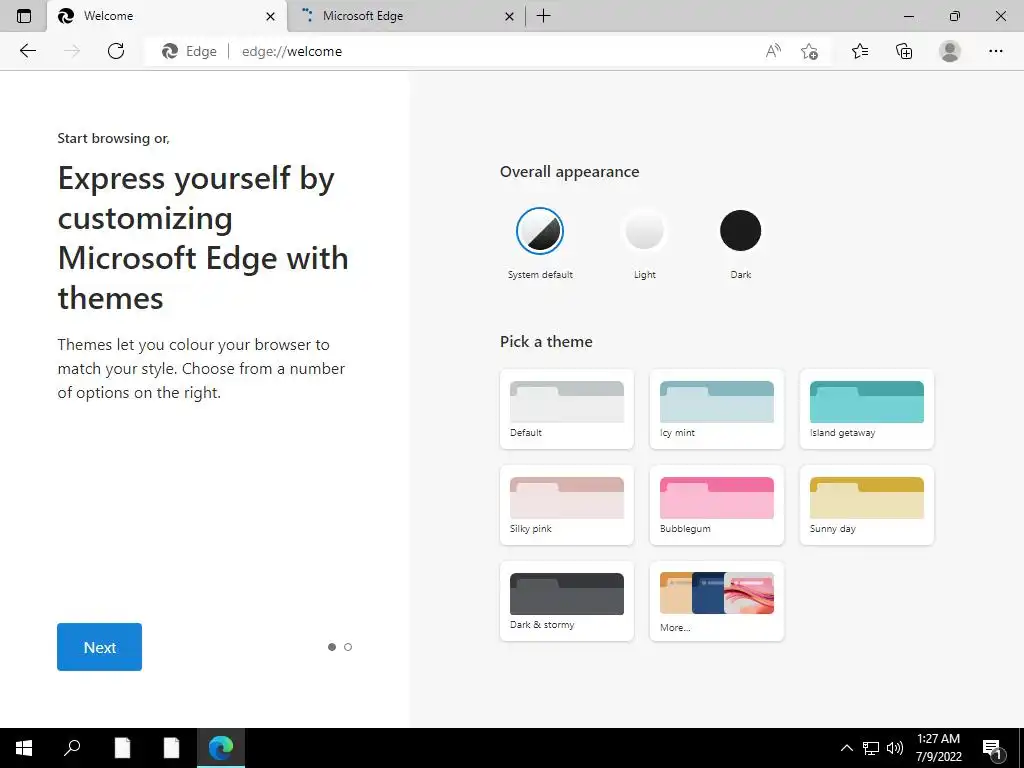Open the notification center icon
1024x768 pixels.
coord(993,749)
